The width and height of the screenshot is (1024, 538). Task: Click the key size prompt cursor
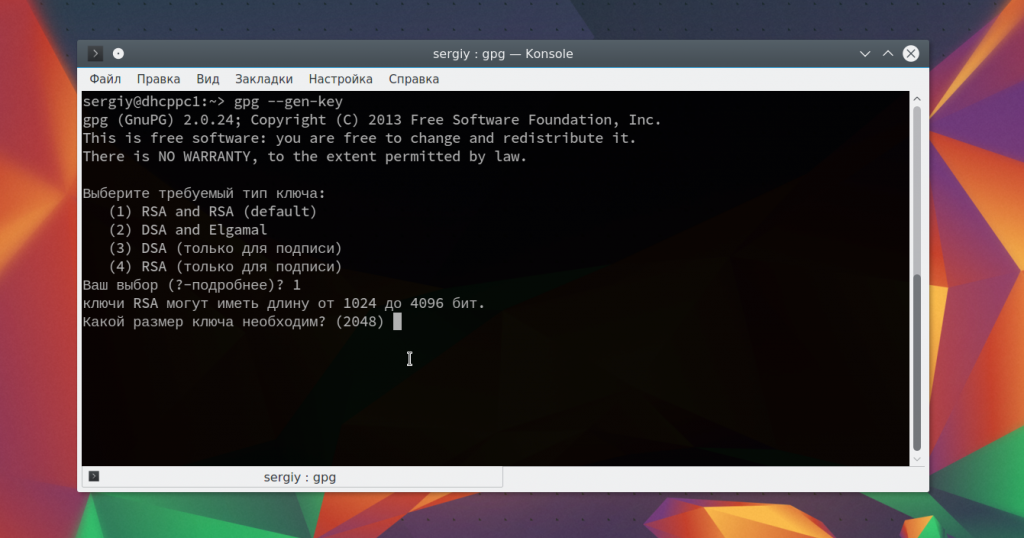(x=397, y=321)
